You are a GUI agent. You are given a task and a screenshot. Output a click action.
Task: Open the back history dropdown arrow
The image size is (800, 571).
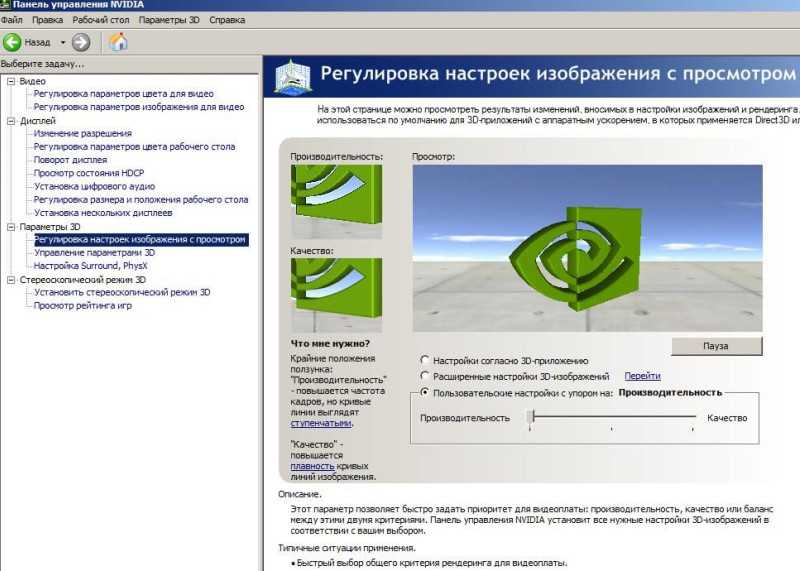(x=63, y=42)
